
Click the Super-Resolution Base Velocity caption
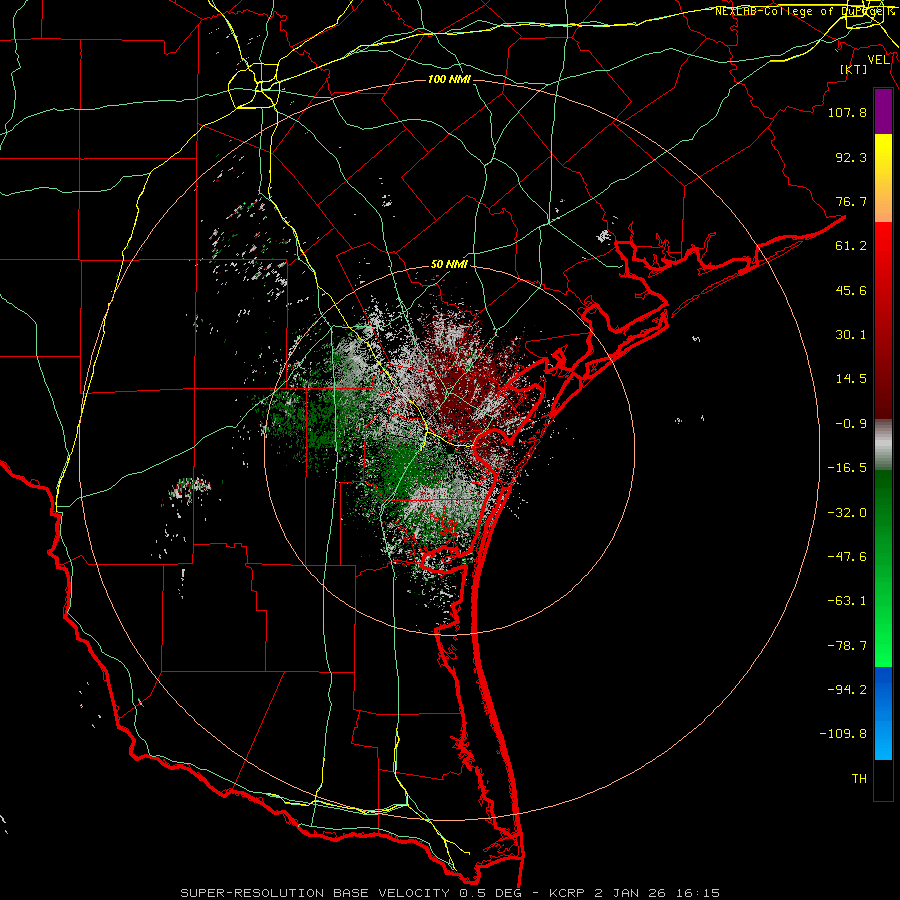(450, 893)
